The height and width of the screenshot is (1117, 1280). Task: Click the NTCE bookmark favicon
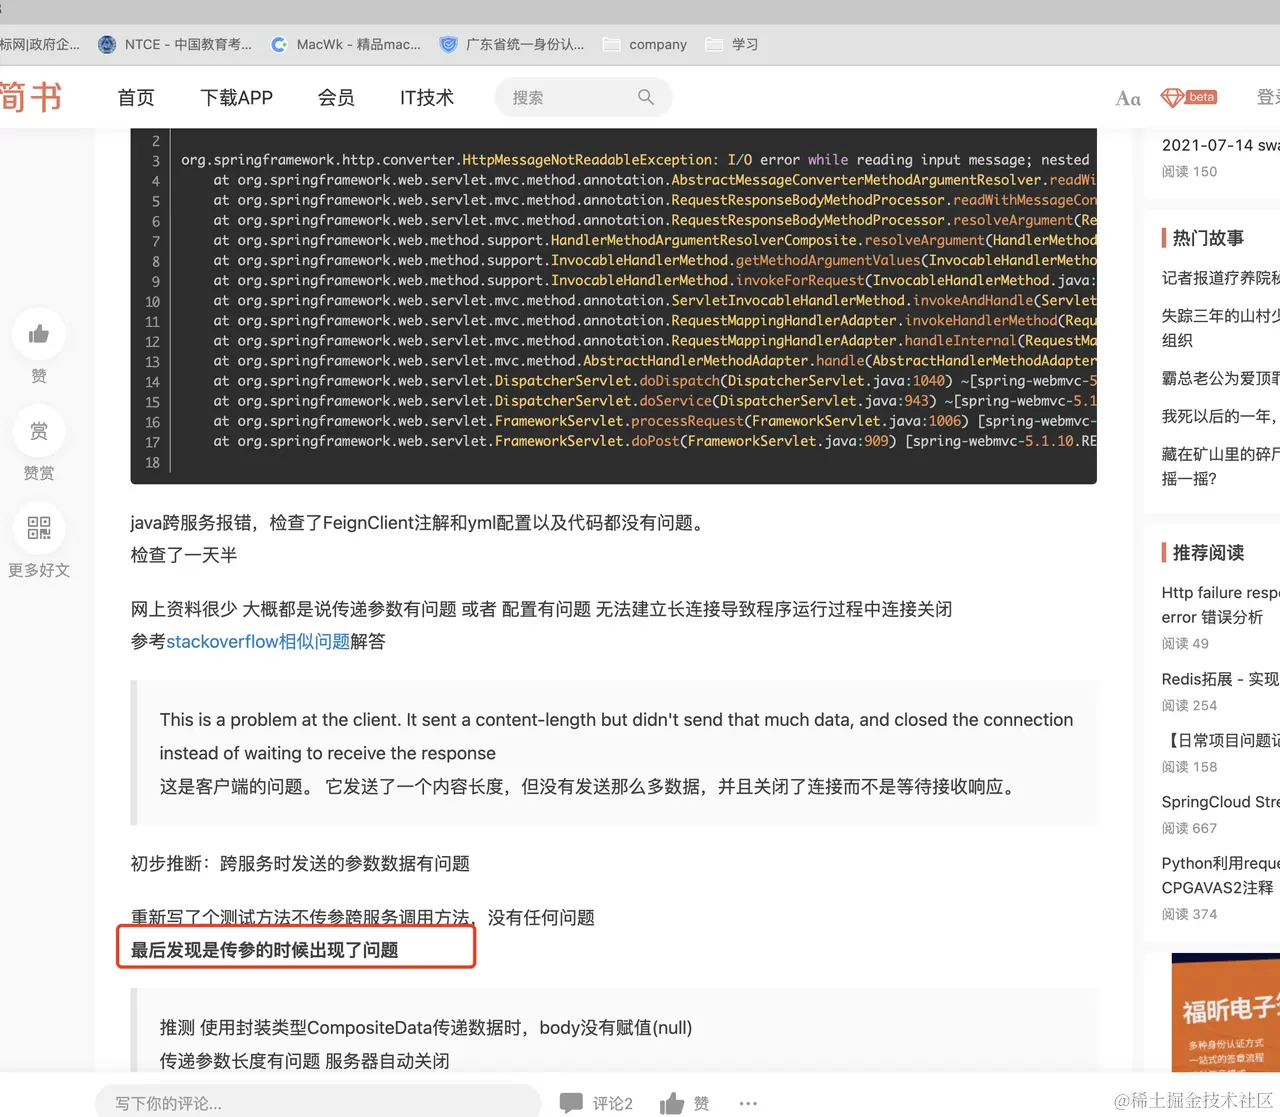click(x=107, y=44)
